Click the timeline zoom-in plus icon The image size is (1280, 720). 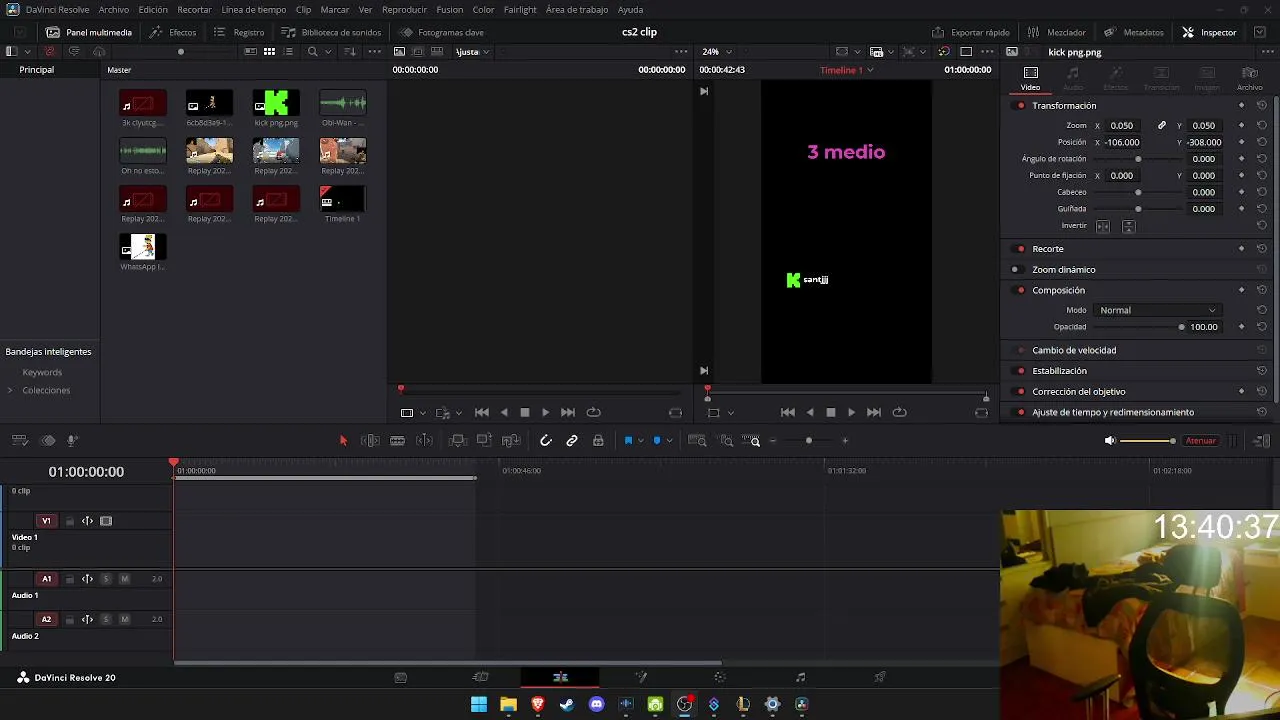coord(845,440)
